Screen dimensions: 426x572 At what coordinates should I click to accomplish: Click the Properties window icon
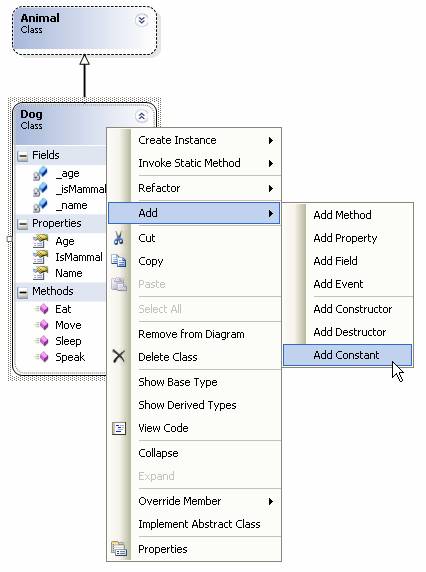(119, 549)
